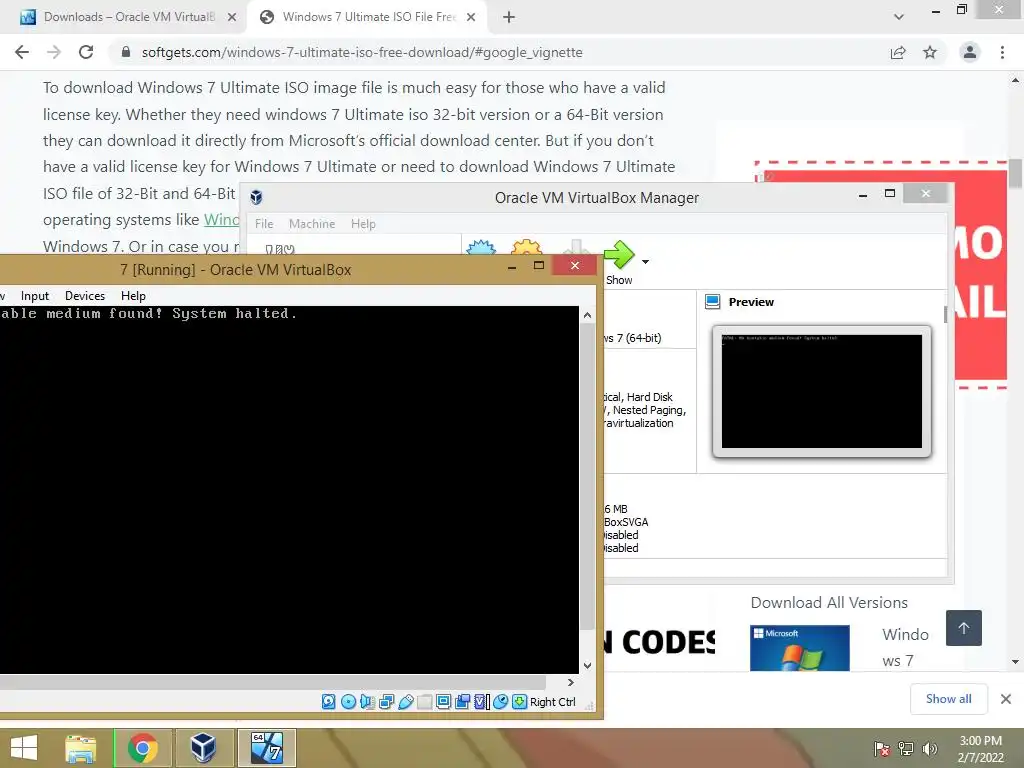Click the audio indicator in VM status bar
1024x768 pixels.
pyautogui.click(x=367, y=701)
